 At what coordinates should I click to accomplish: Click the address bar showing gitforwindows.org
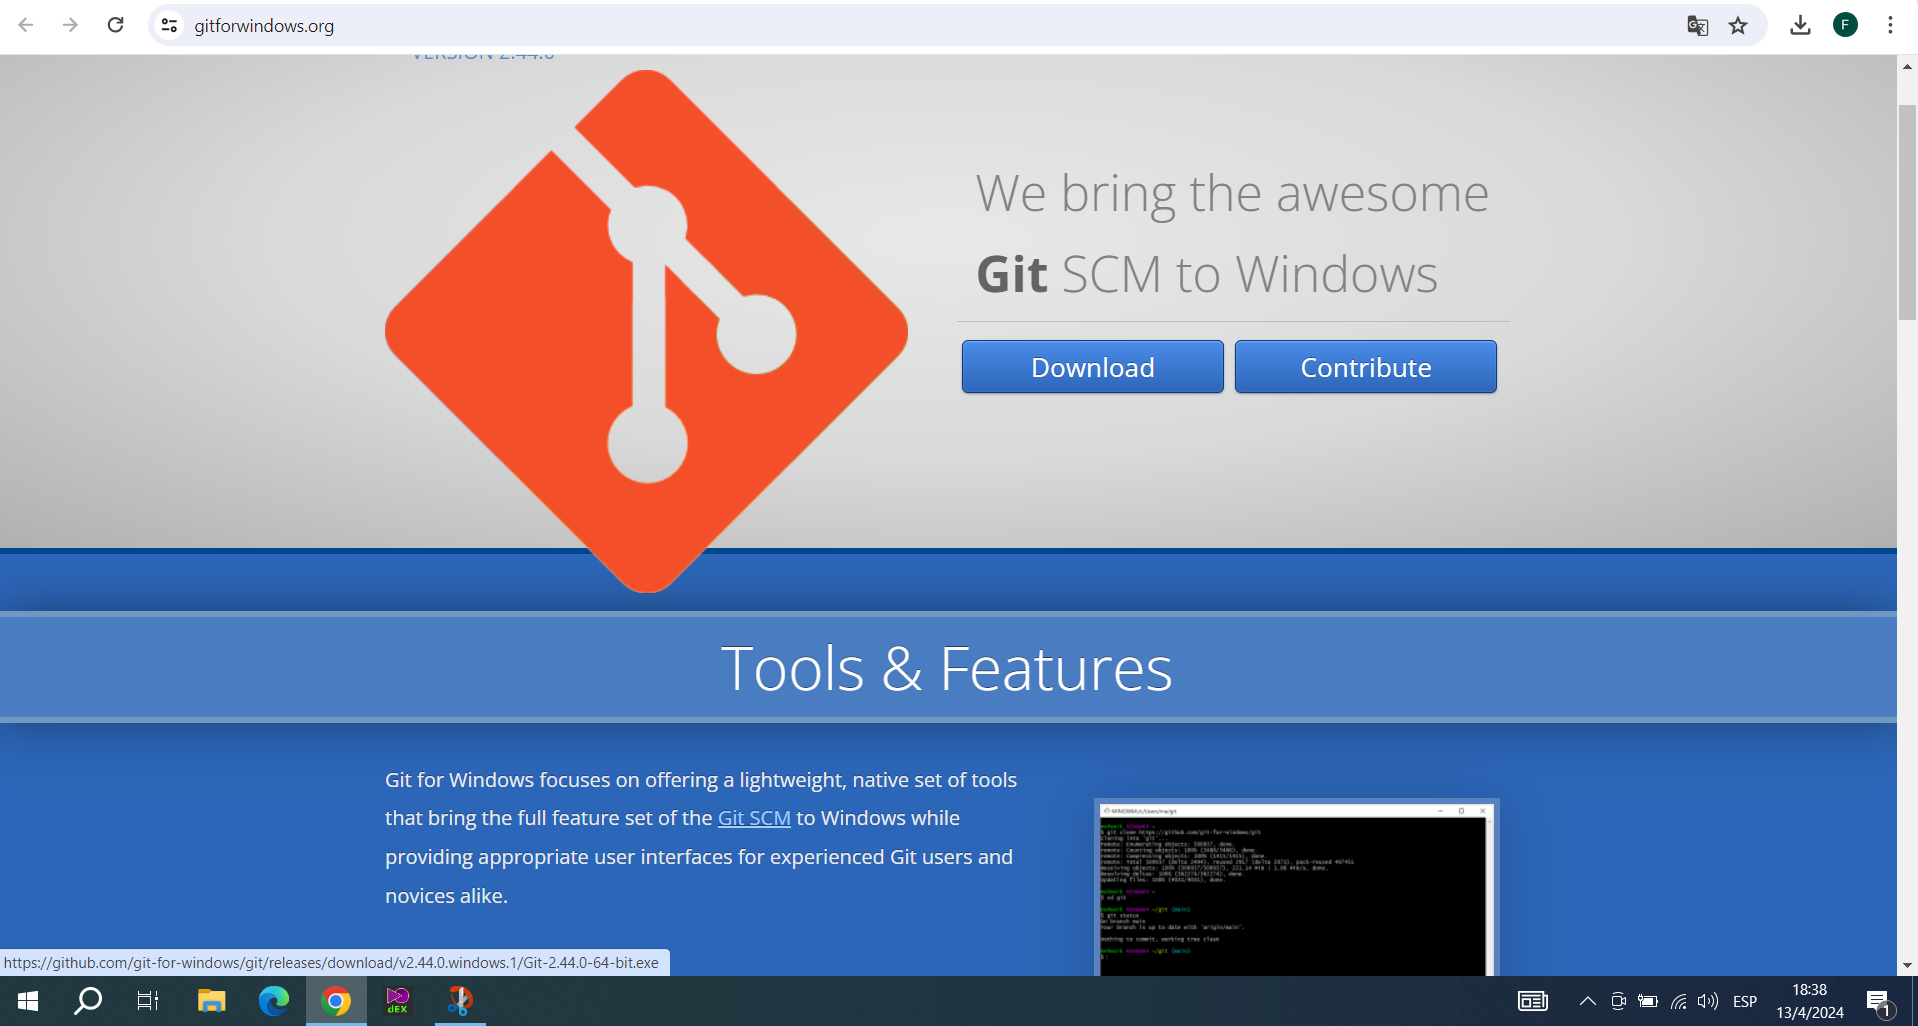point(920,25)
